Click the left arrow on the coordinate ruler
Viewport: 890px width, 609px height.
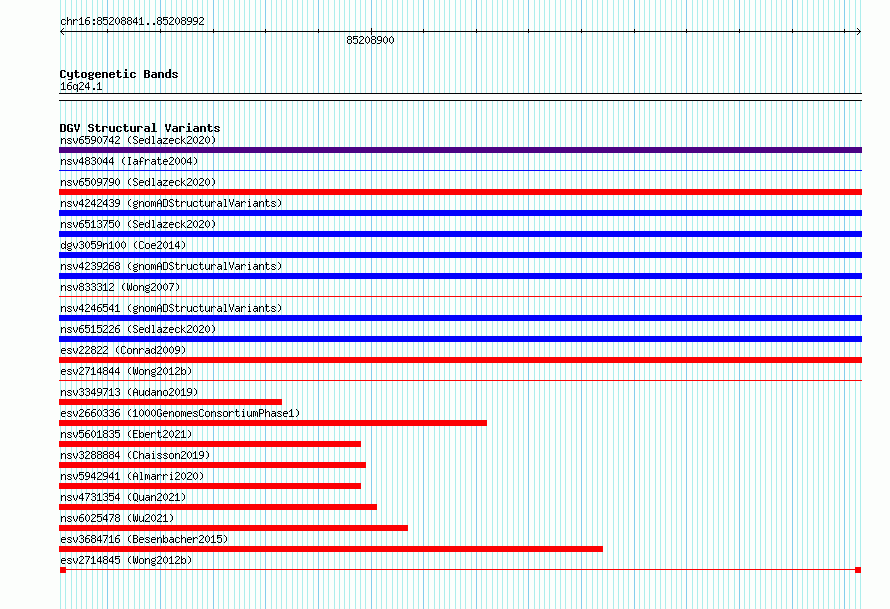(62, 32)
